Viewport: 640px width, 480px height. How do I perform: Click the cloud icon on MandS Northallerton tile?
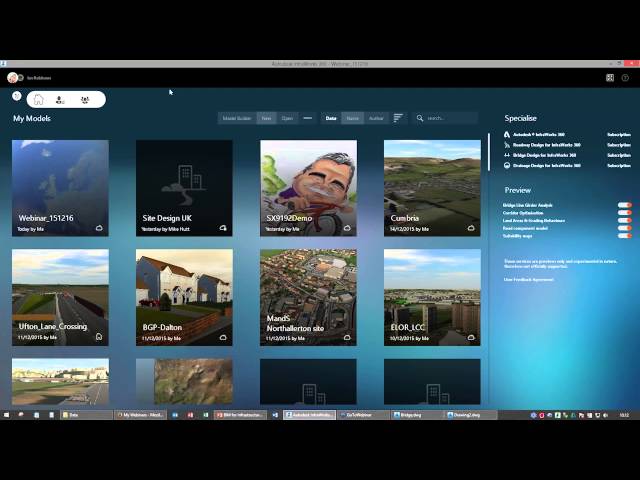tap(347, 337)
